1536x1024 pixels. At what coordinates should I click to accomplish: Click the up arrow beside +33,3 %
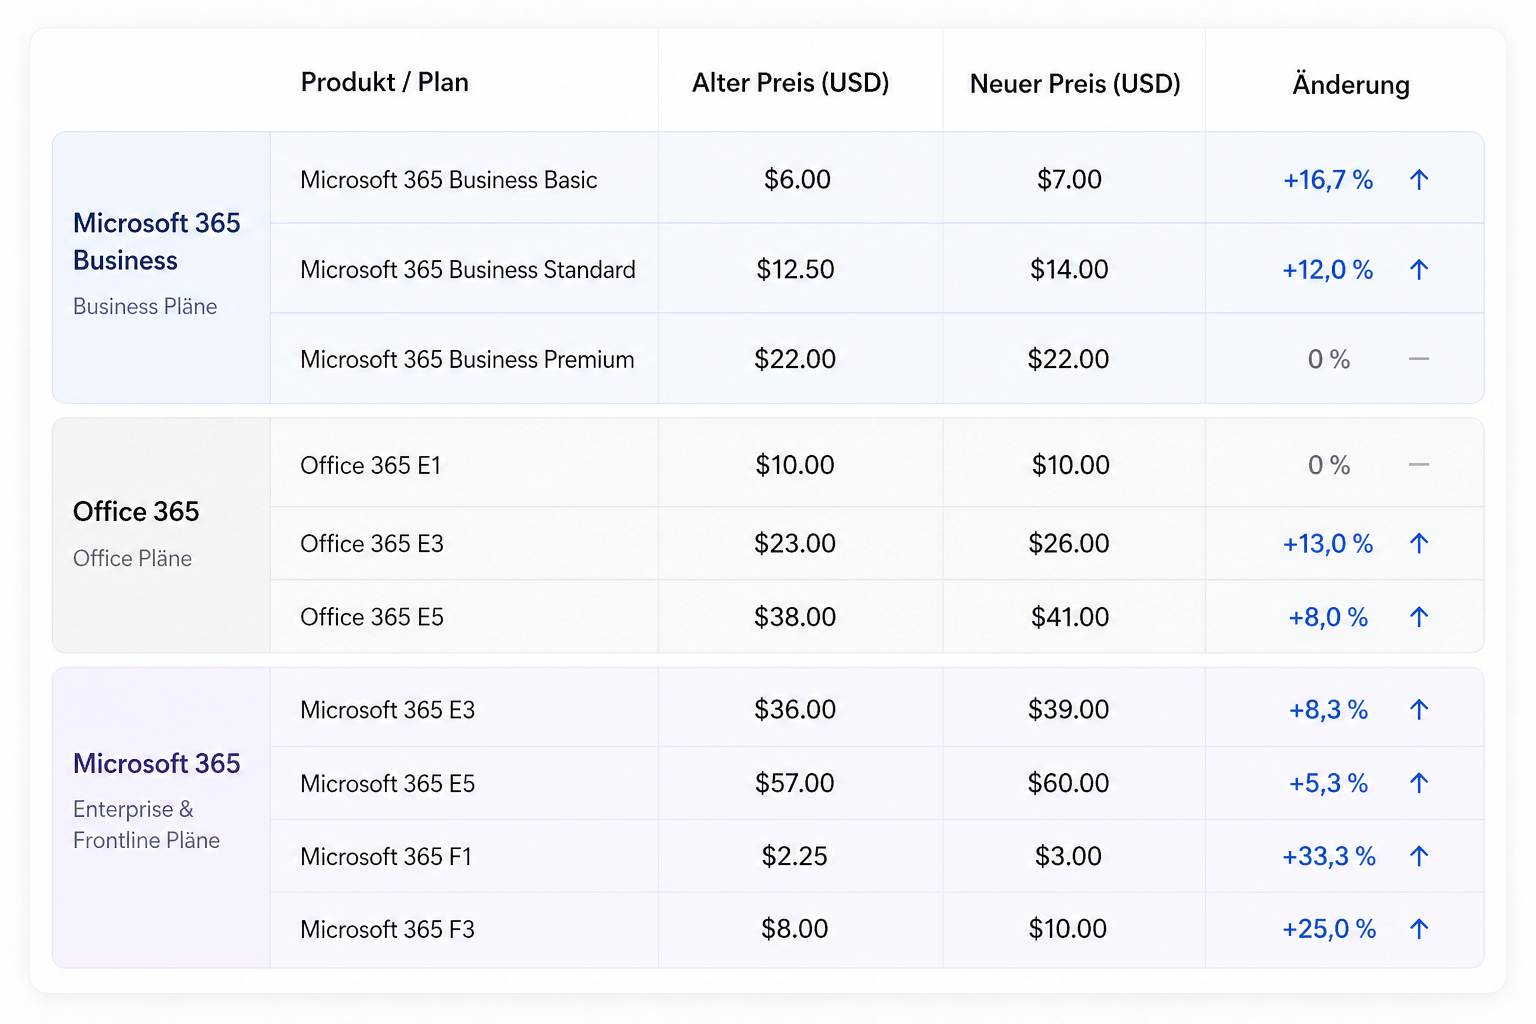coord(1418,856)
